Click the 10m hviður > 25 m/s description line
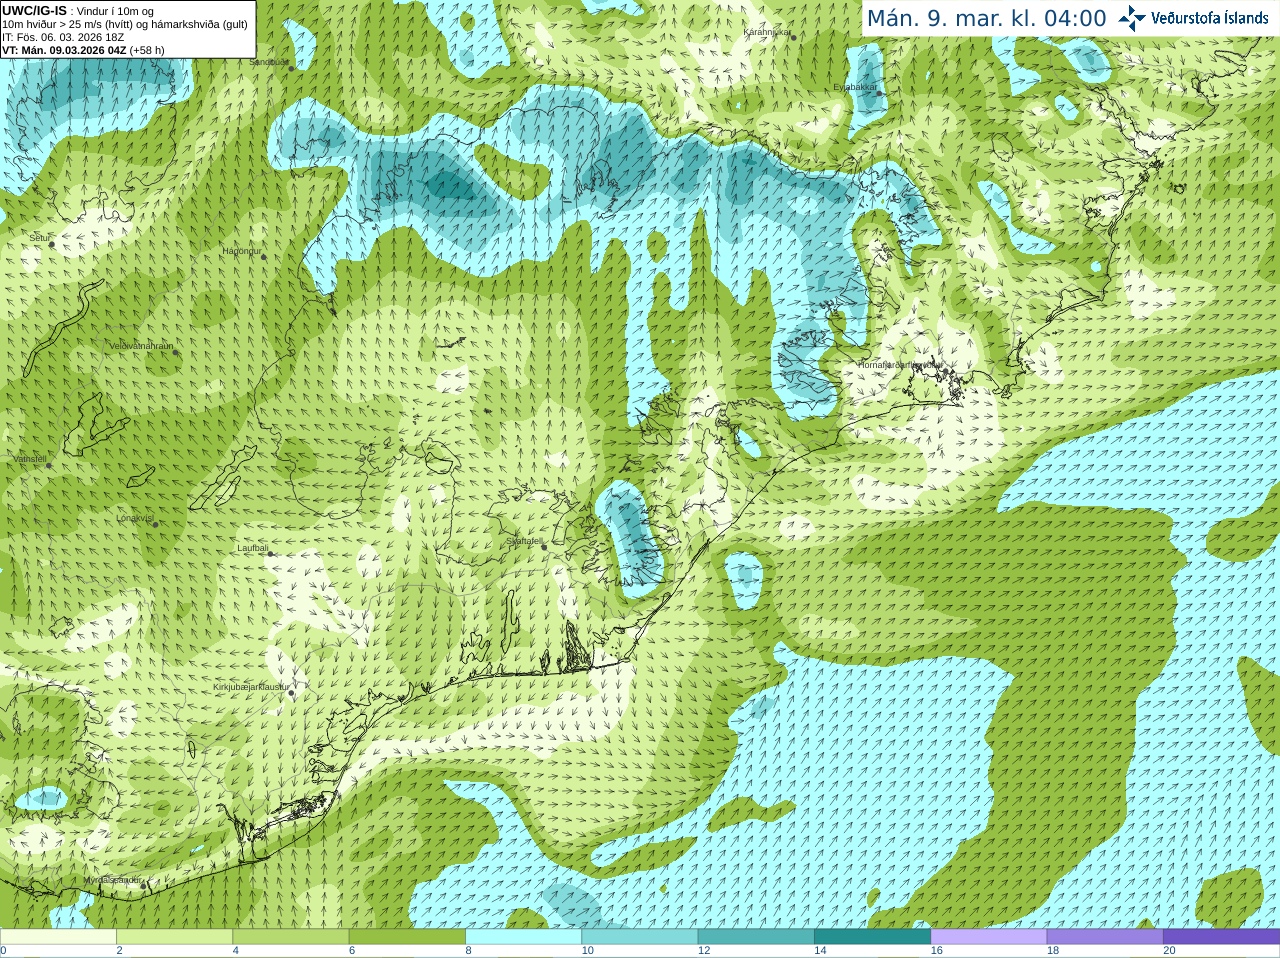The height and width of the screenshot is (958, 1280). coord(125,24)
